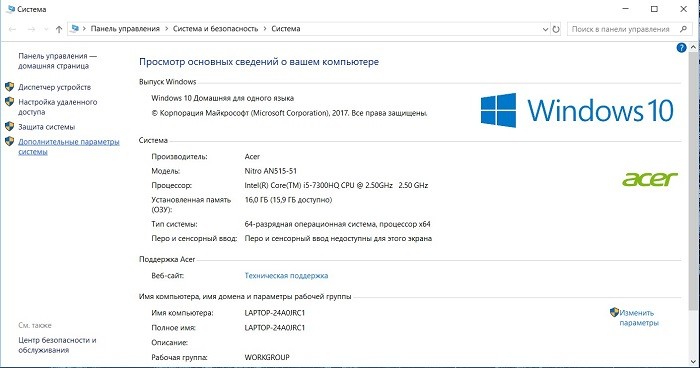Maximize the Система window

[654, 9]
